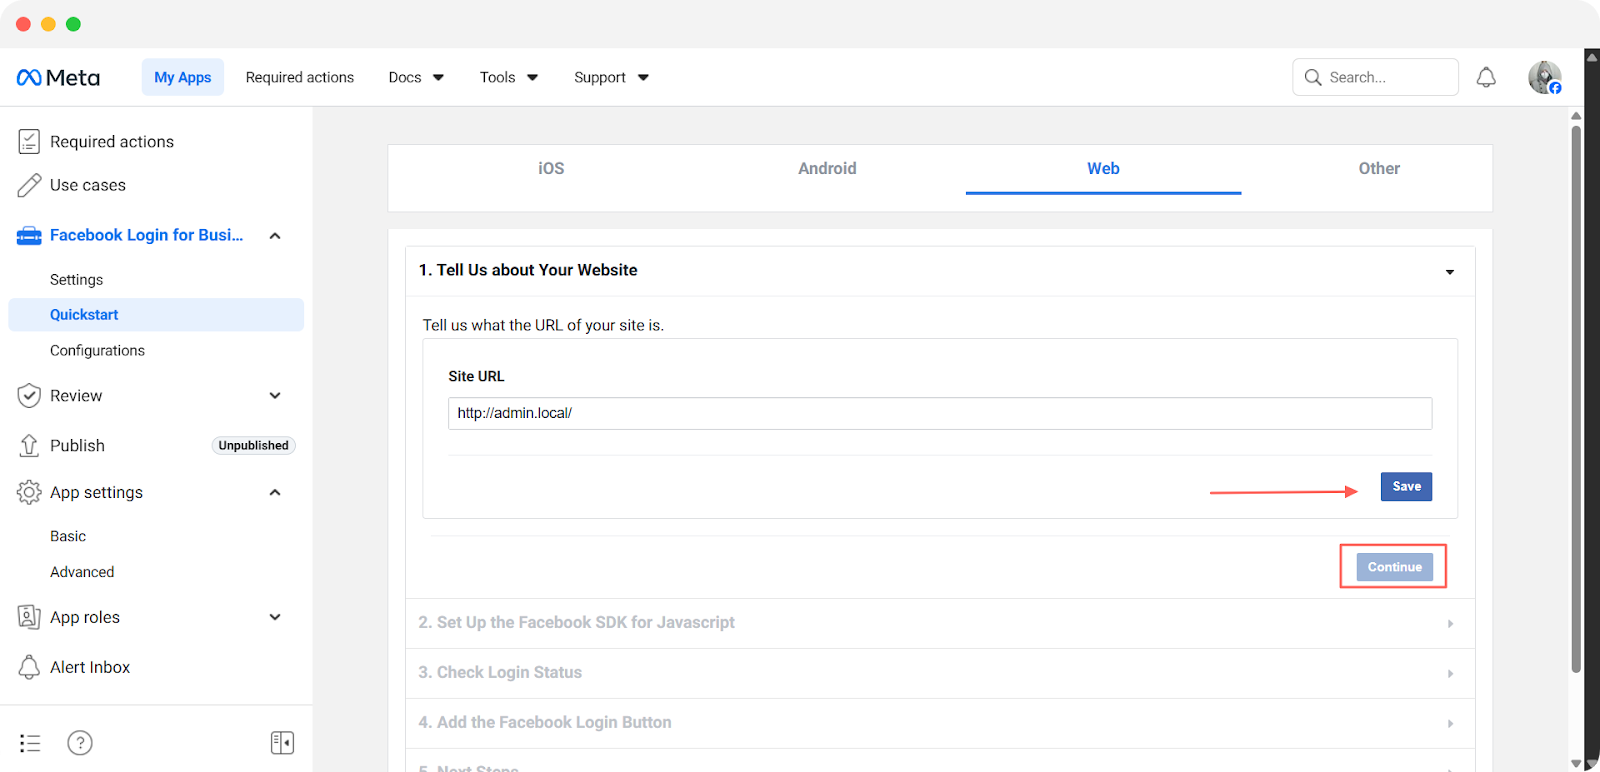Expand the Review section
Screen dimensions: 1600x772
coord(275,396)
